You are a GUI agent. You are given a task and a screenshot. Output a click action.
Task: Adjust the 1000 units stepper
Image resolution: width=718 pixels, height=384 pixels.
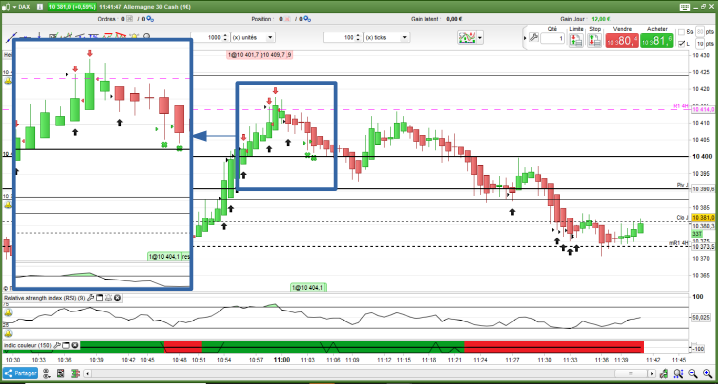point(225,38)
